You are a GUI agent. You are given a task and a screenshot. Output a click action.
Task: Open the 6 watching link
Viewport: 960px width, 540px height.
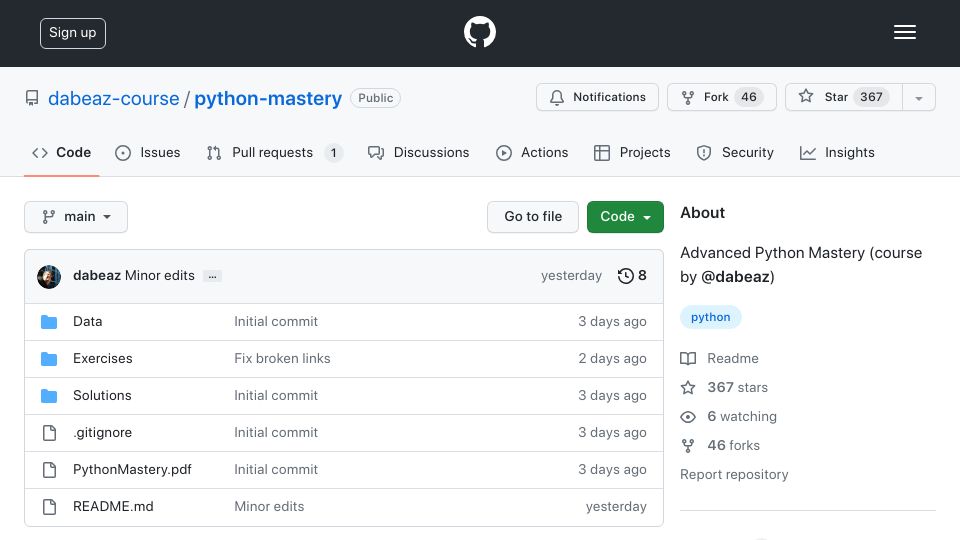pos(729,416)
